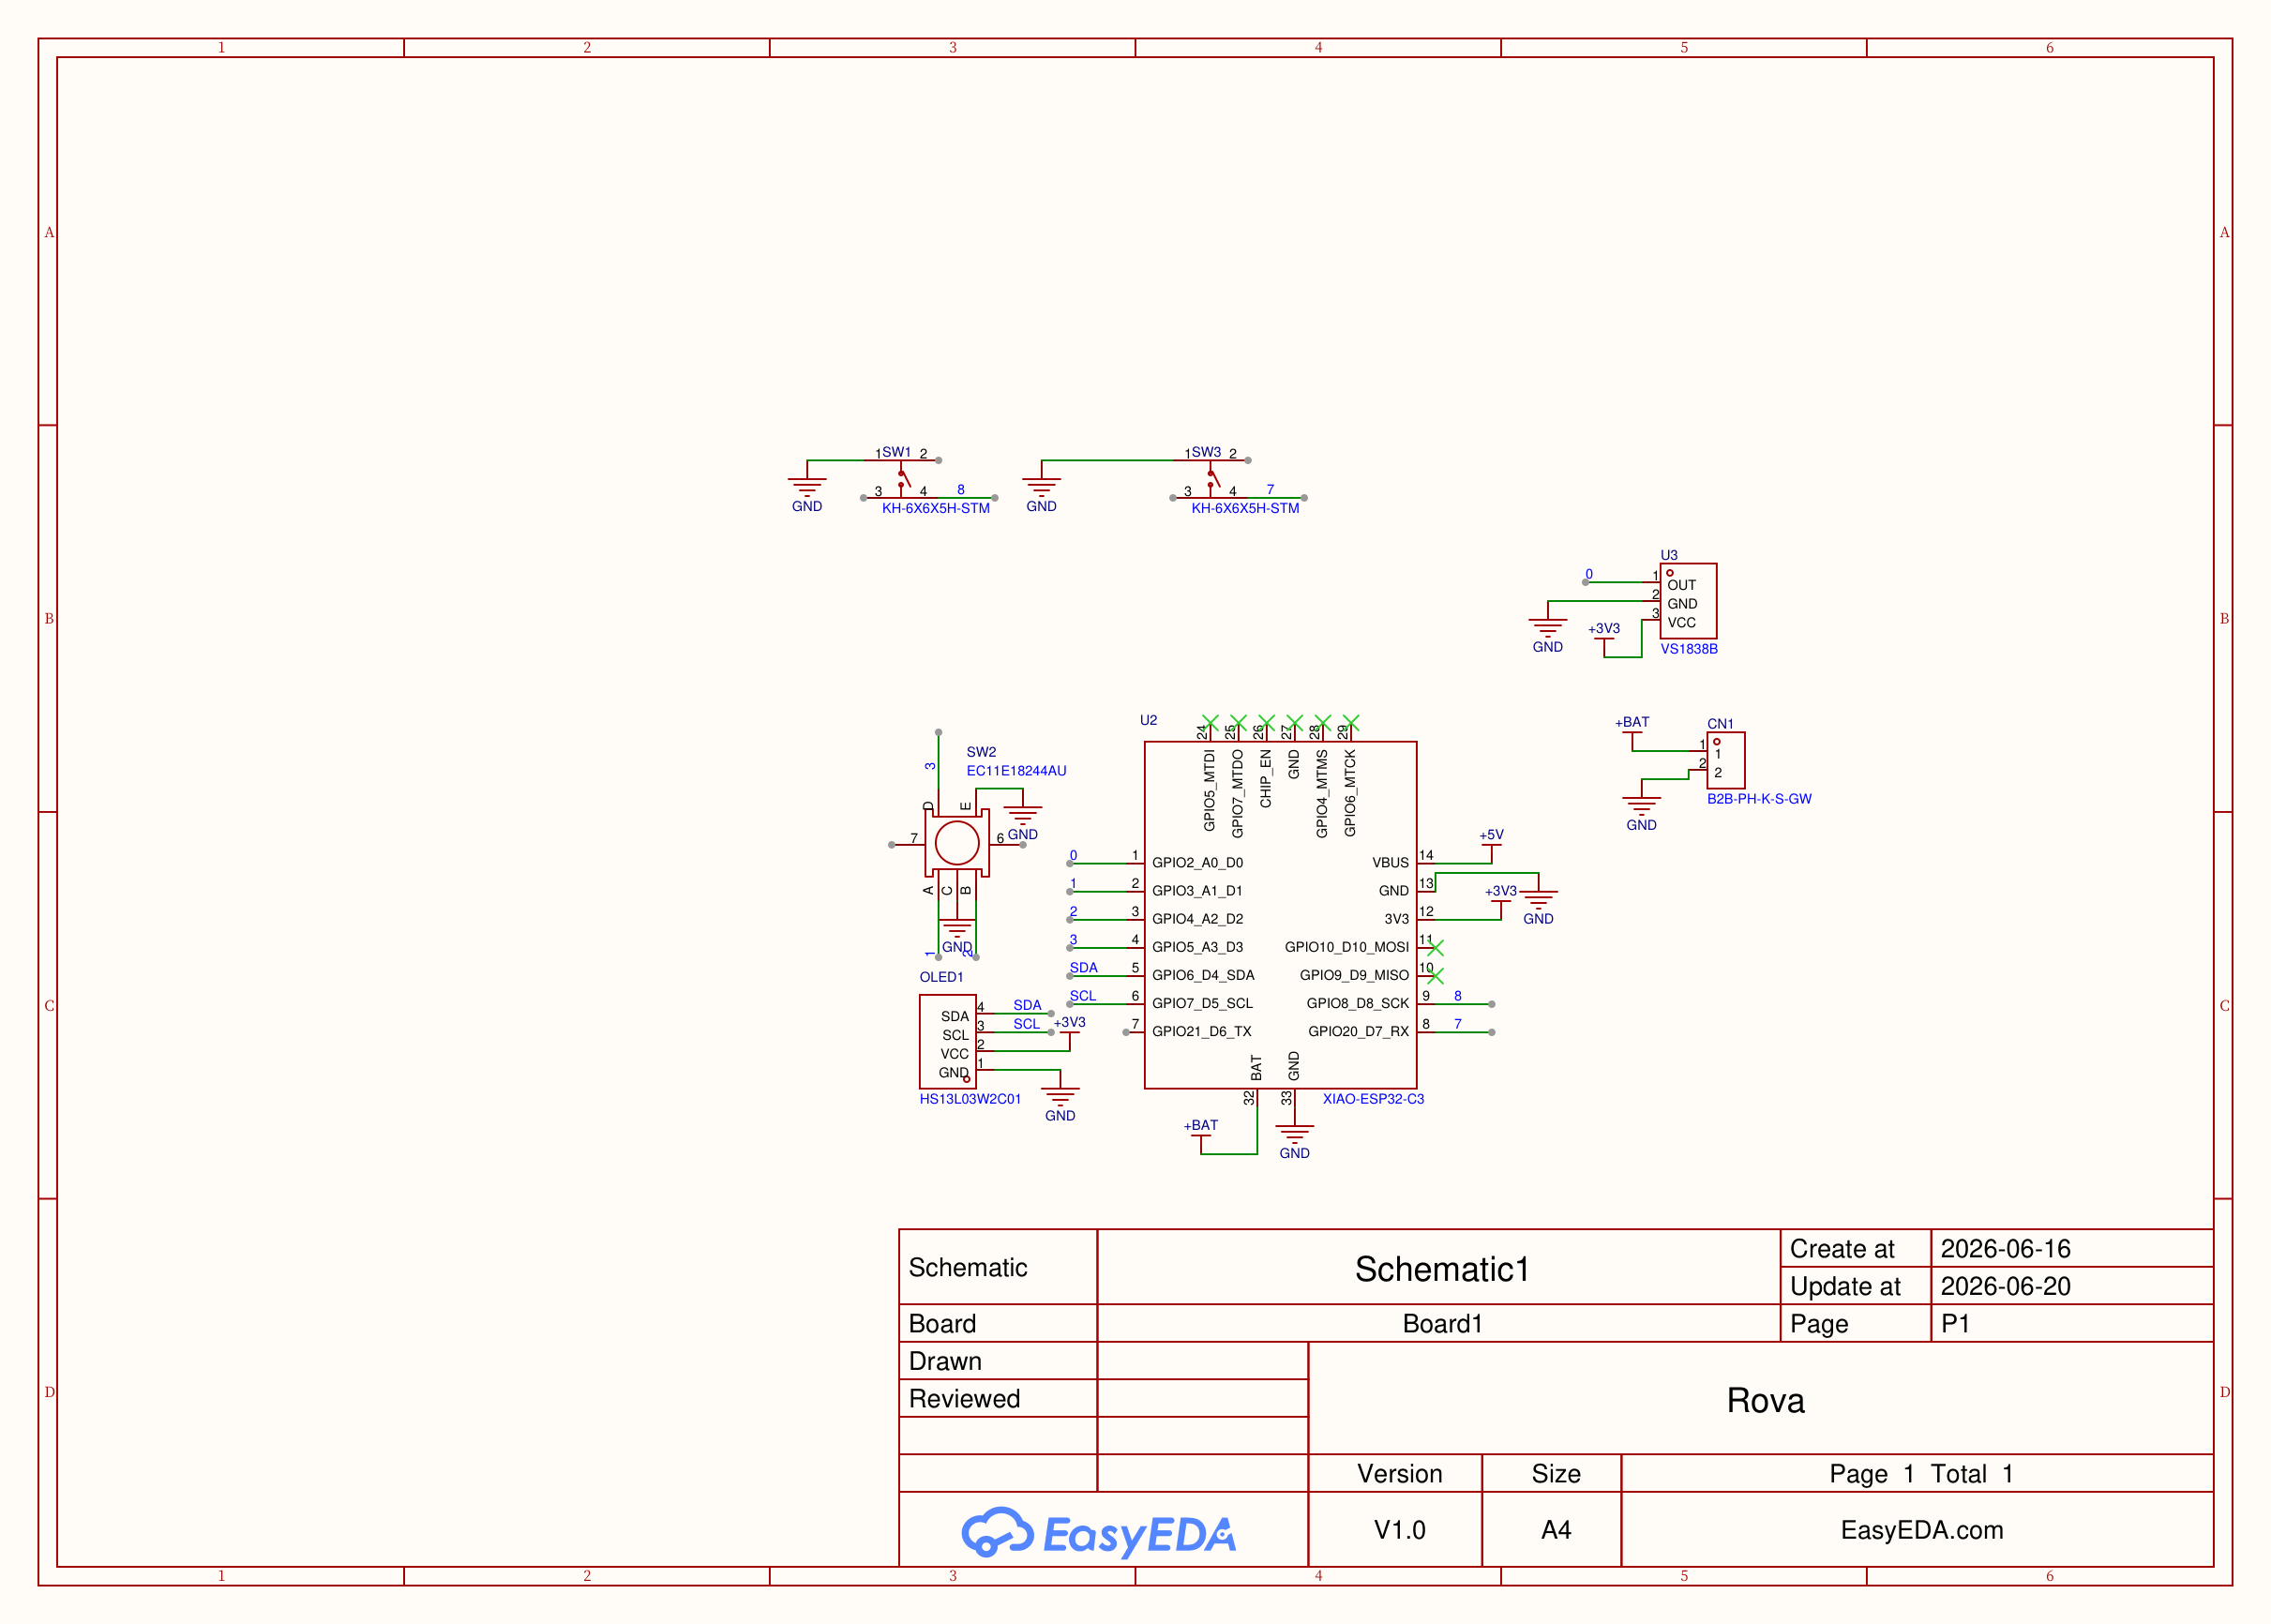
Task: Select the GPIO2_A0_D0 pin label
Action: (1196, 862)
